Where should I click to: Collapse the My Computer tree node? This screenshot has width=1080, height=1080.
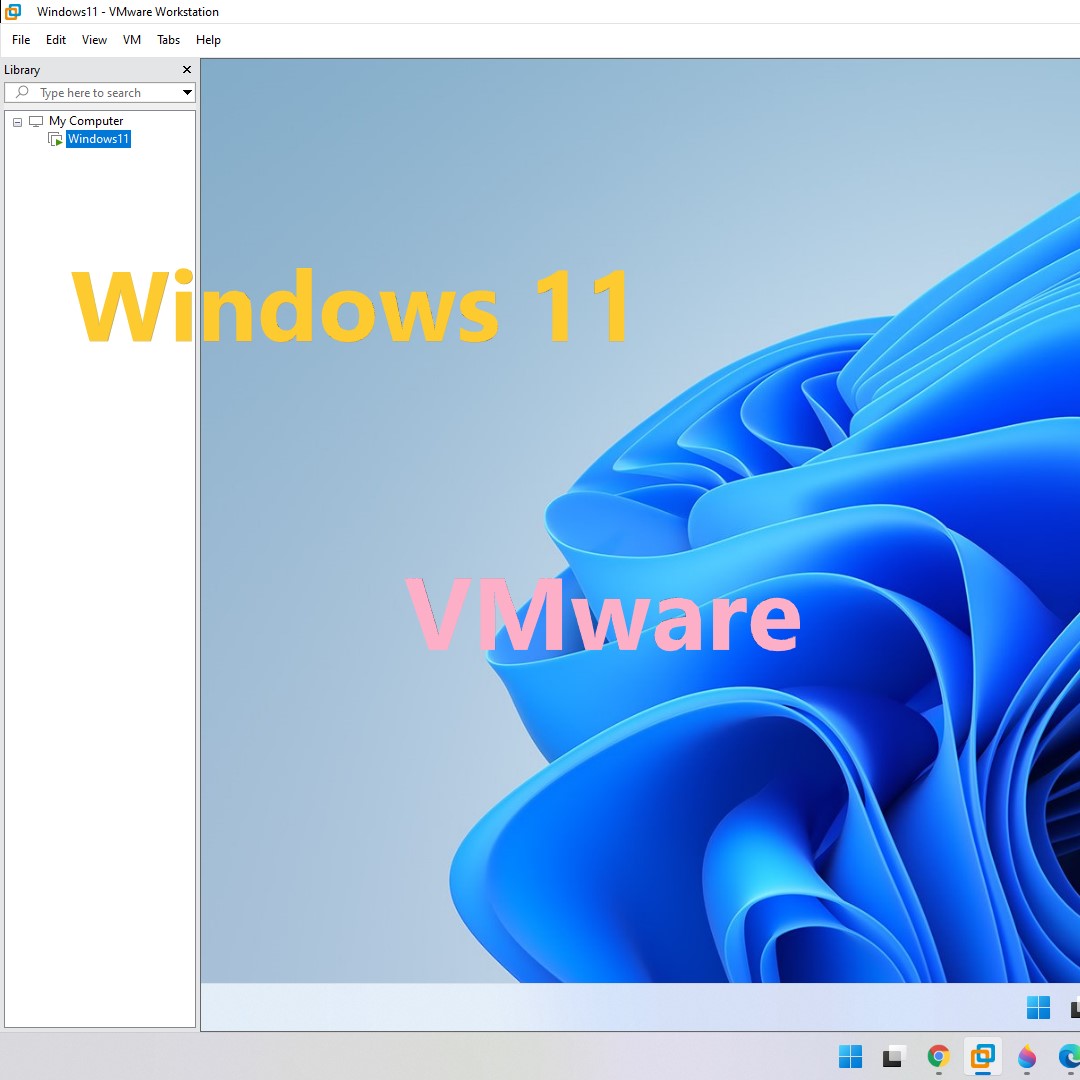(16, 120)
